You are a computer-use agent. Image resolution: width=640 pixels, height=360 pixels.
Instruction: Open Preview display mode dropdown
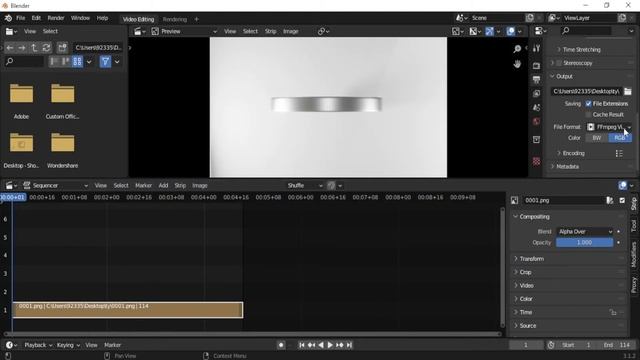point(184,31)
